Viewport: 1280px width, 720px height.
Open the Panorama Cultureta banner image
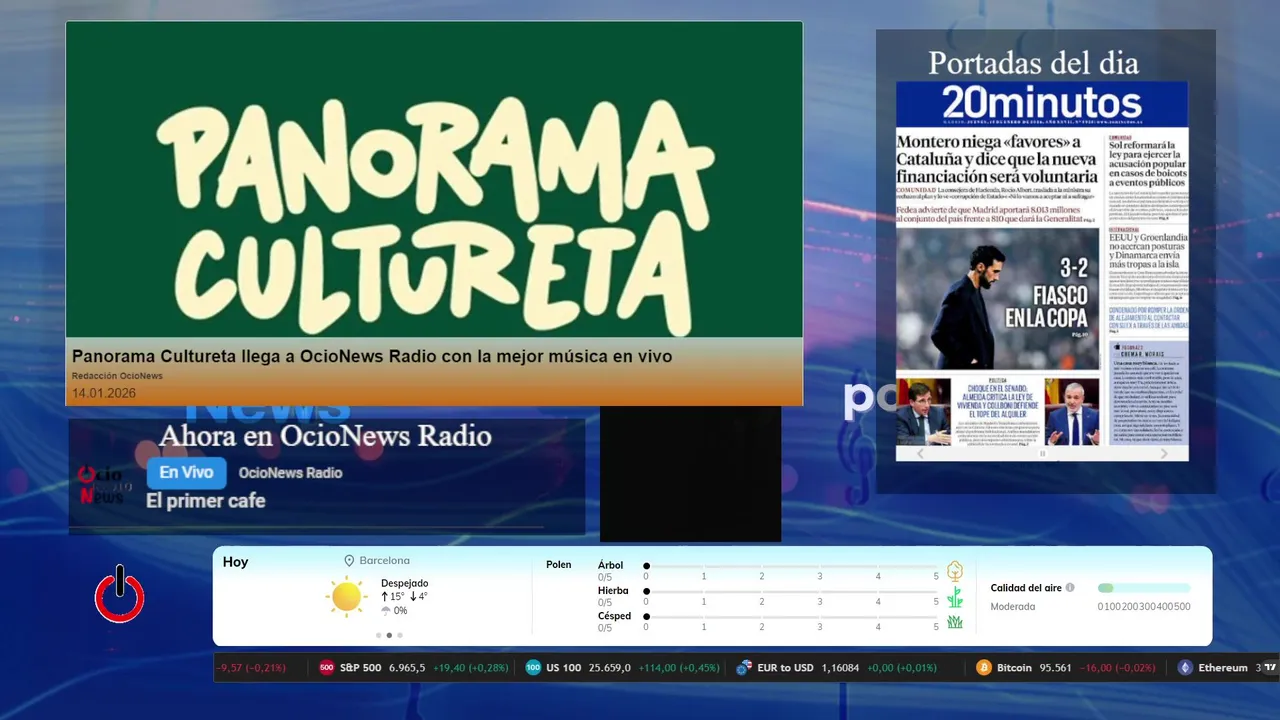(434, 180)
